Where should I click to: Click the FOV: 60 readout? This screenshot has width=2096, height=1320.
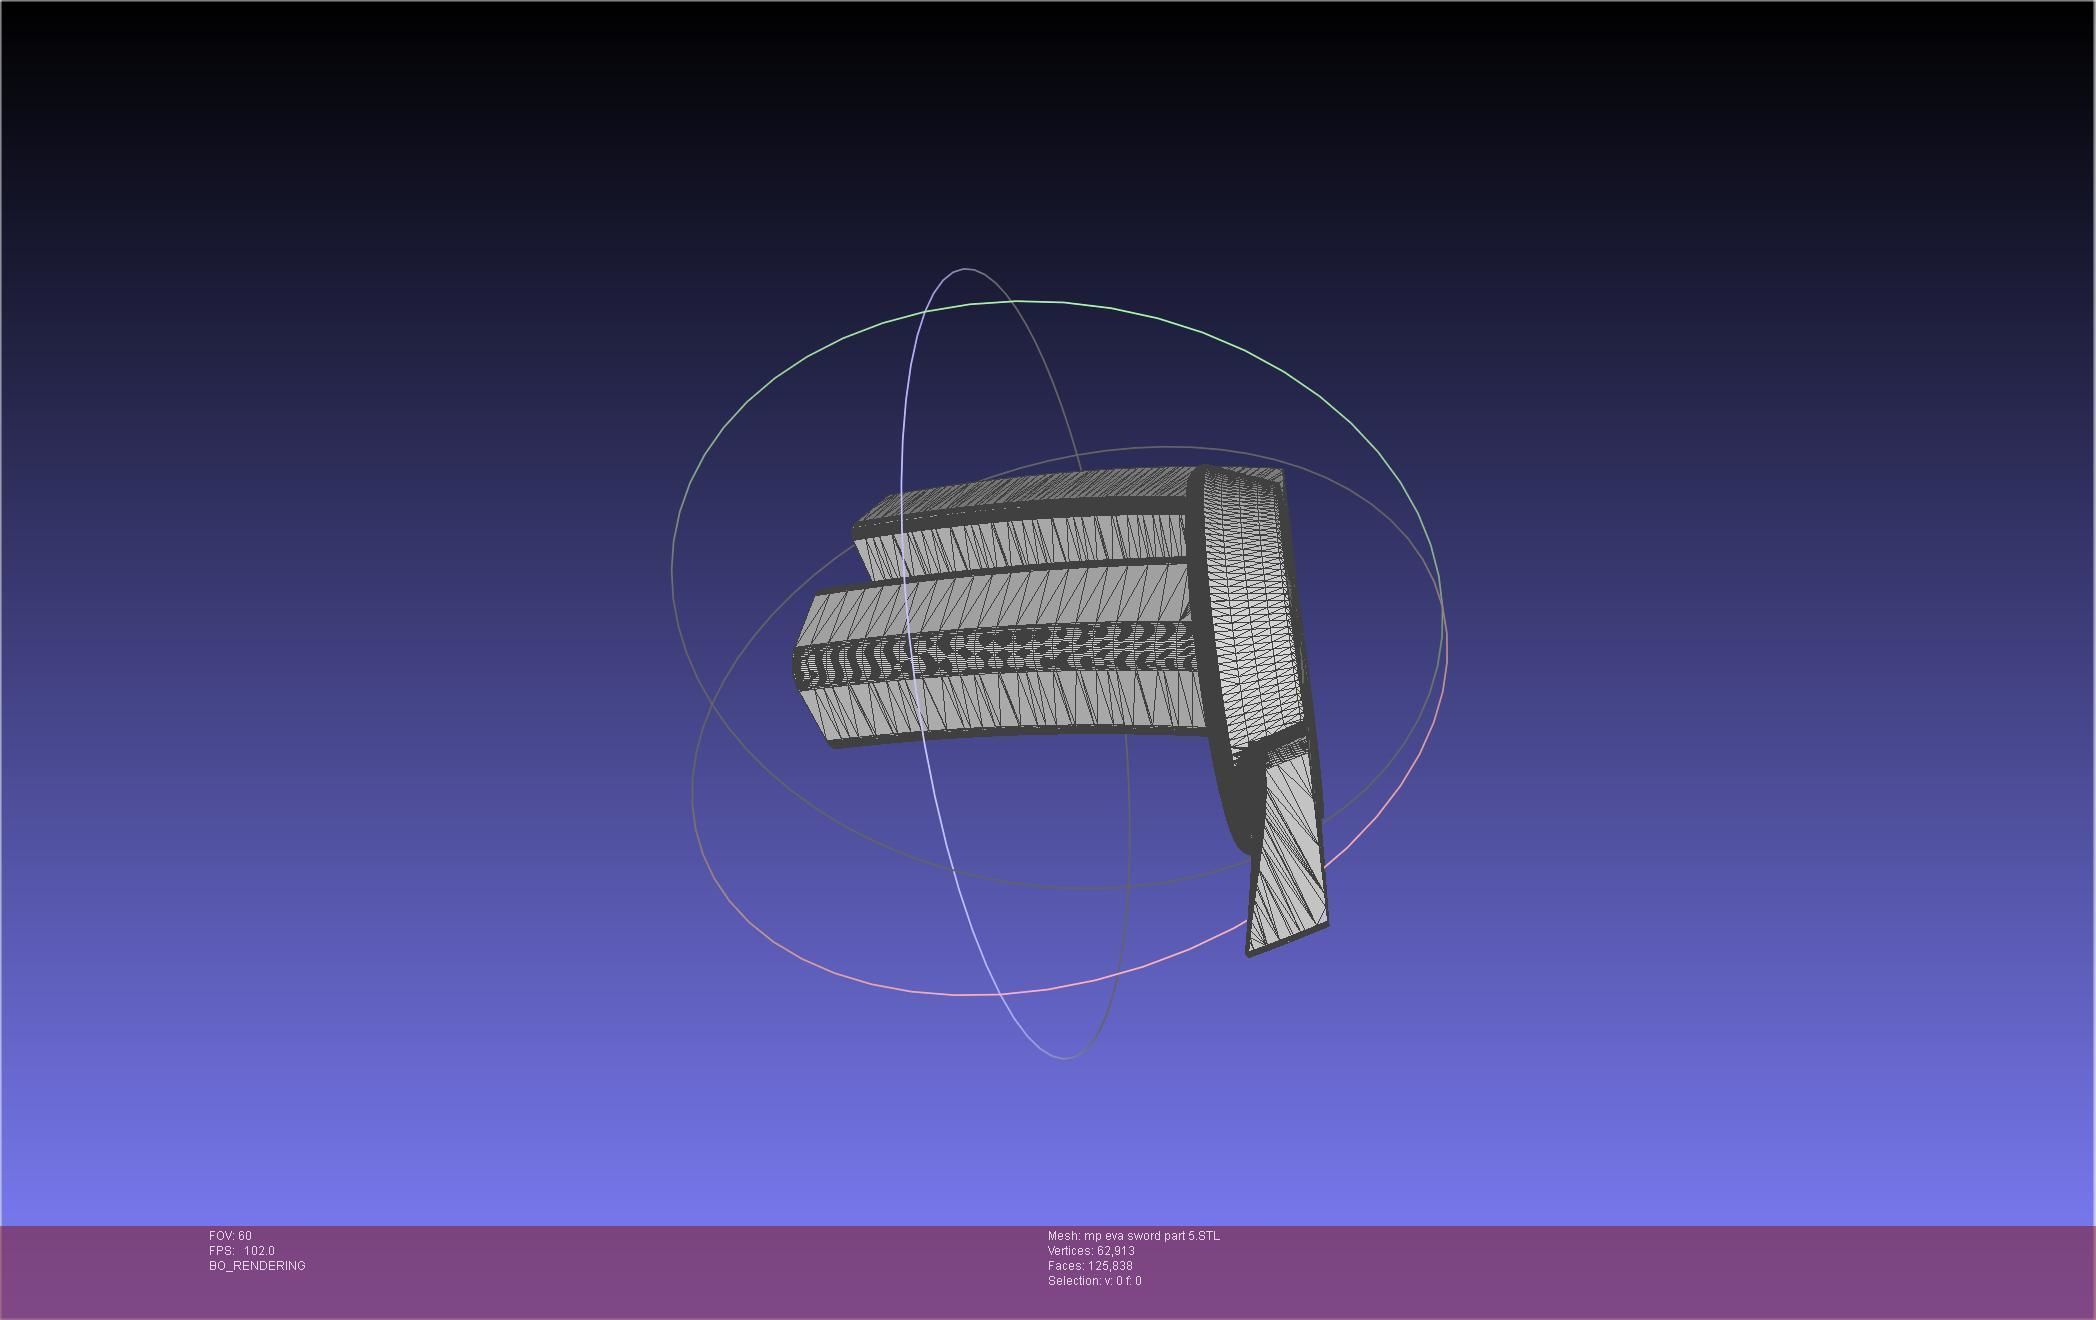(230, 1236)
